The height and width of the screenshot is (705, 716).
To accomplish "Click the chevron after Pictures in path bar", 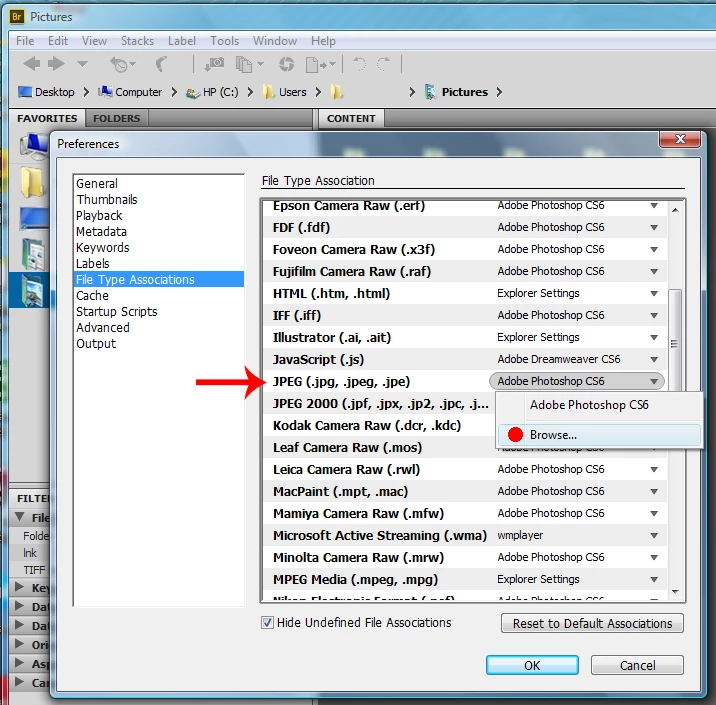I will click(499, 92).
